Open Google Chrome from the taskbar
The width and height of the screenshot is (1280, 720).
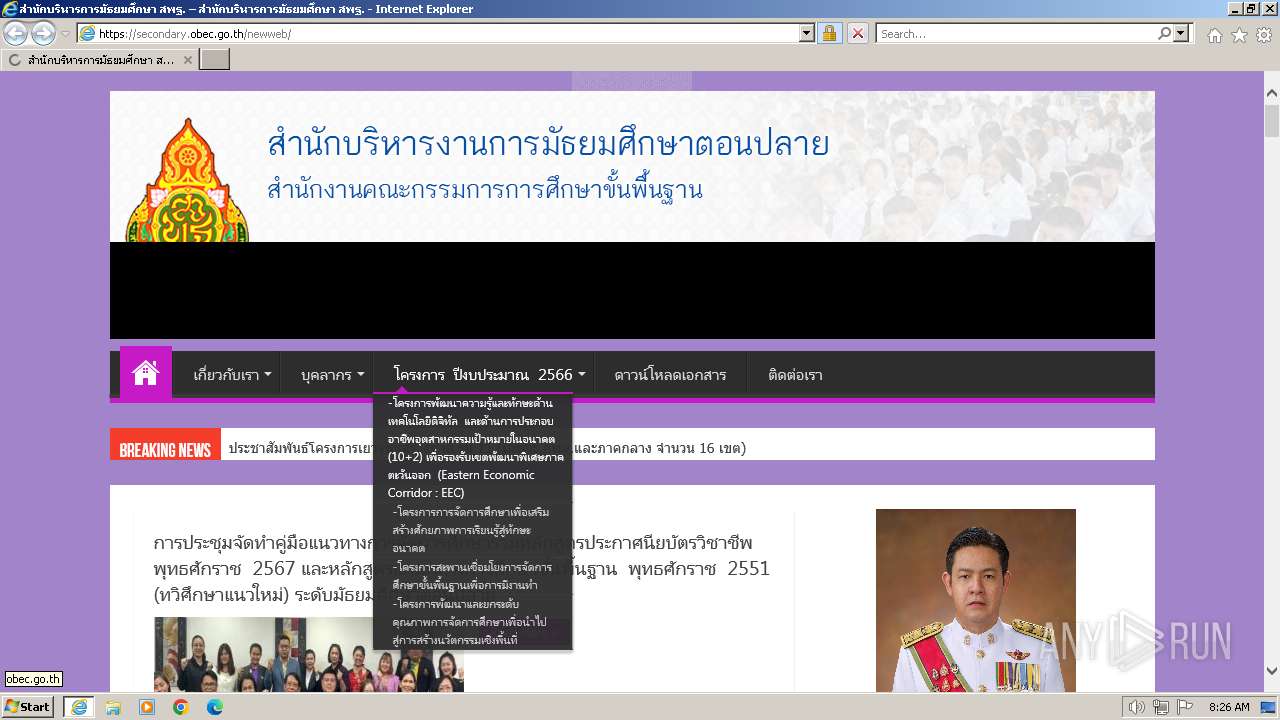pos(181,707)
